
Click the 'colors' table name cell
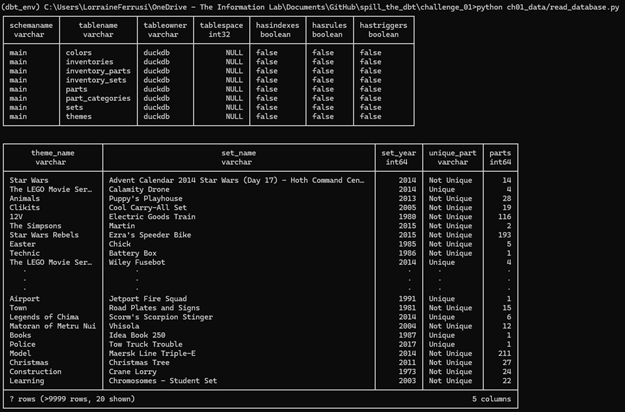pyautogui.click(x=79, y=53)
